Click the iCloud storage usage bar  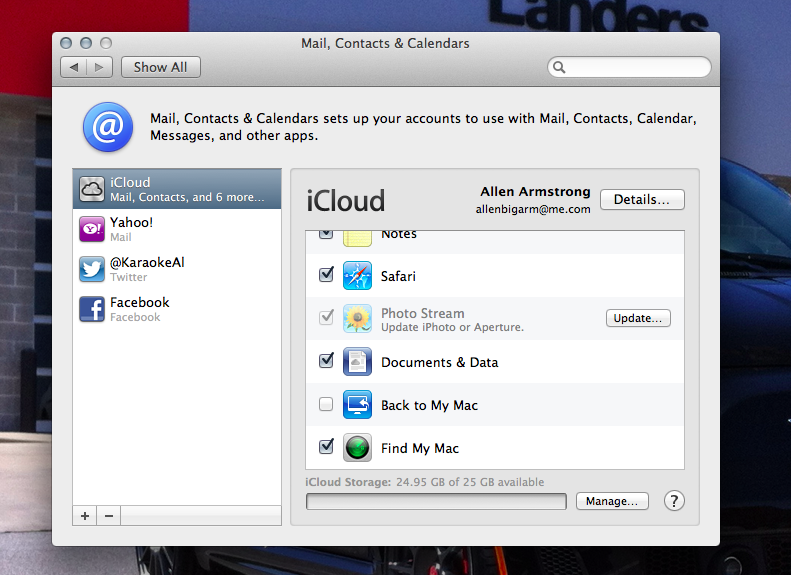(436, 501)
